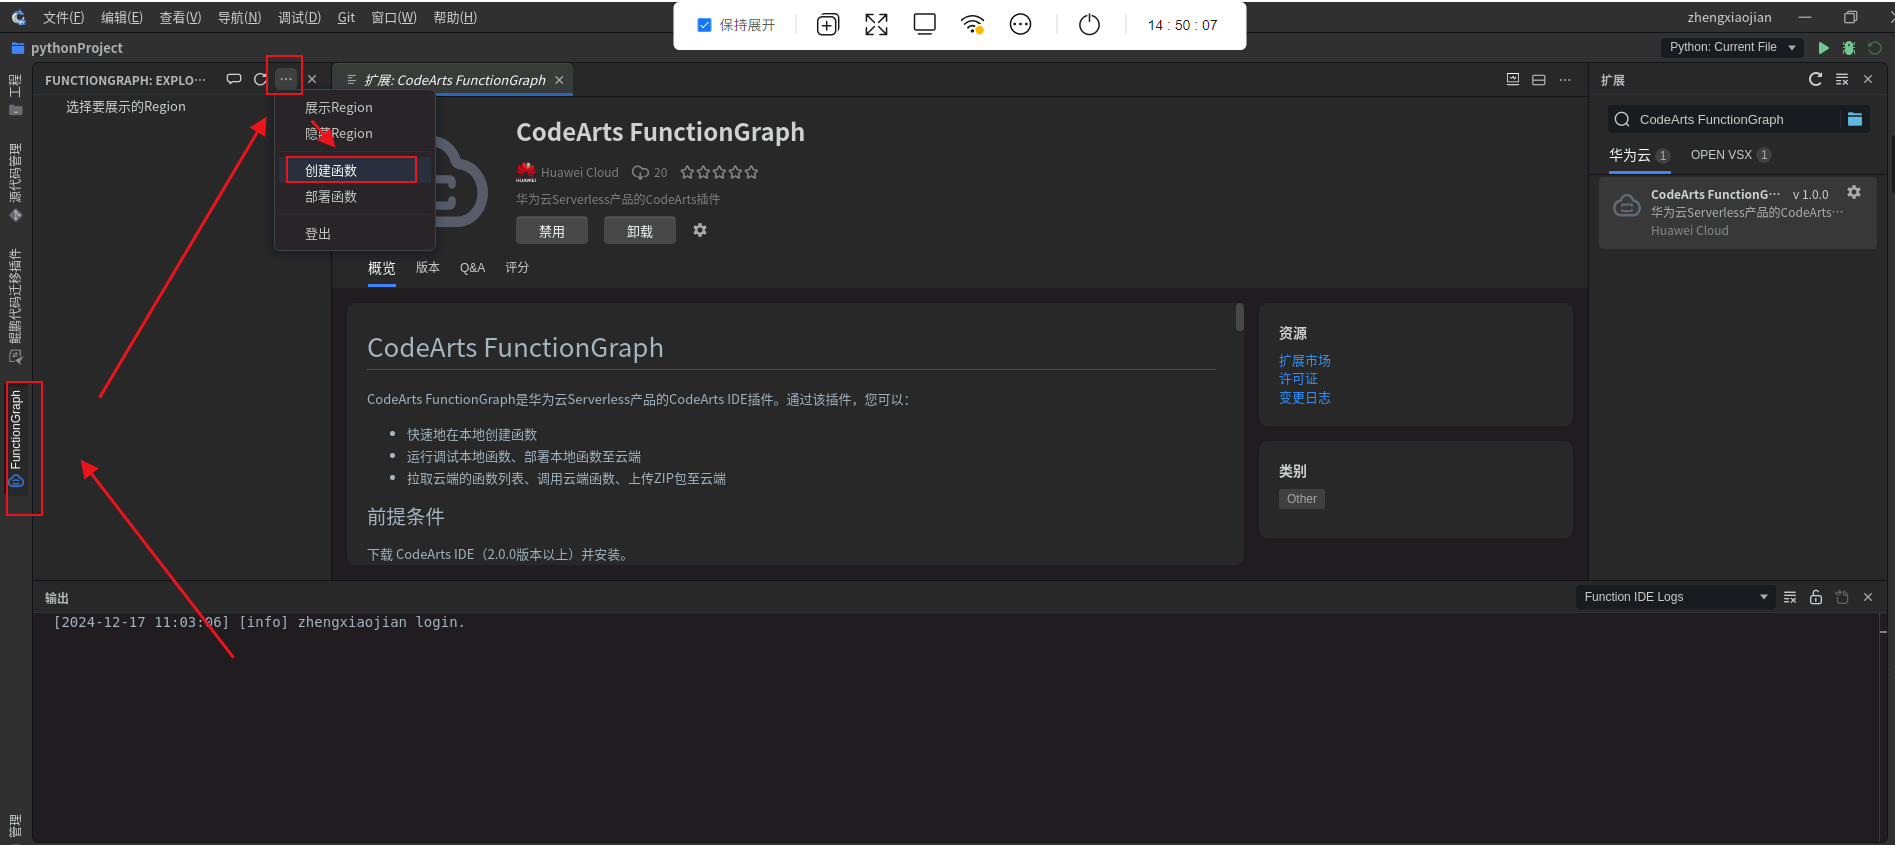Select 登出 to log out
This screenshot has height=845, width=1895.
(x=355, y=233)
